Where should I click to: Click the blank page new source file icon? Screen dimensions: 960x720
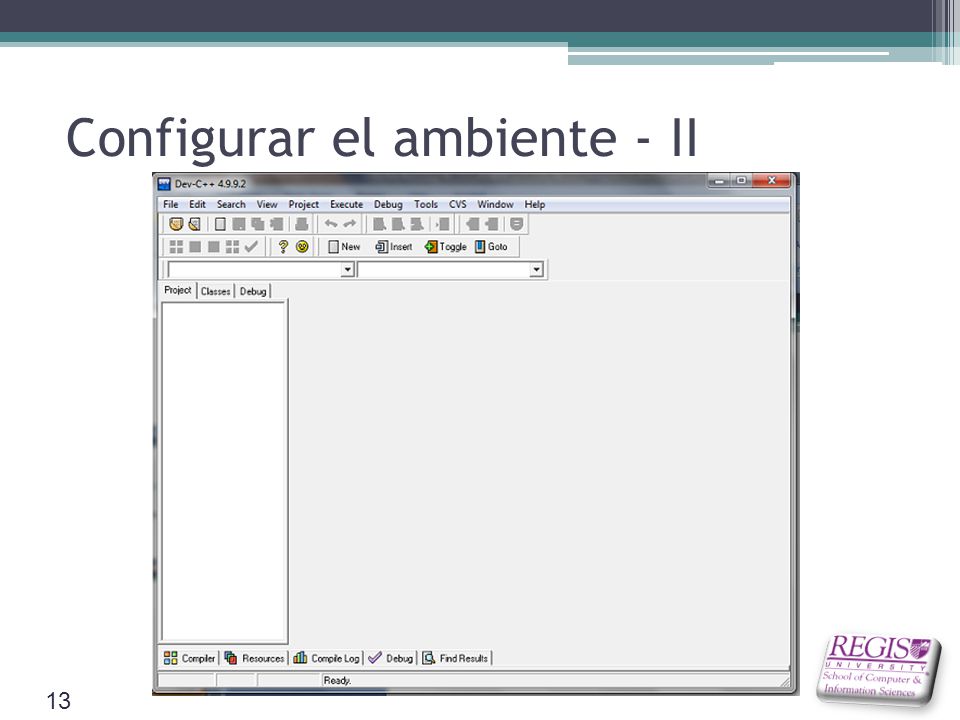click(220, 224)
